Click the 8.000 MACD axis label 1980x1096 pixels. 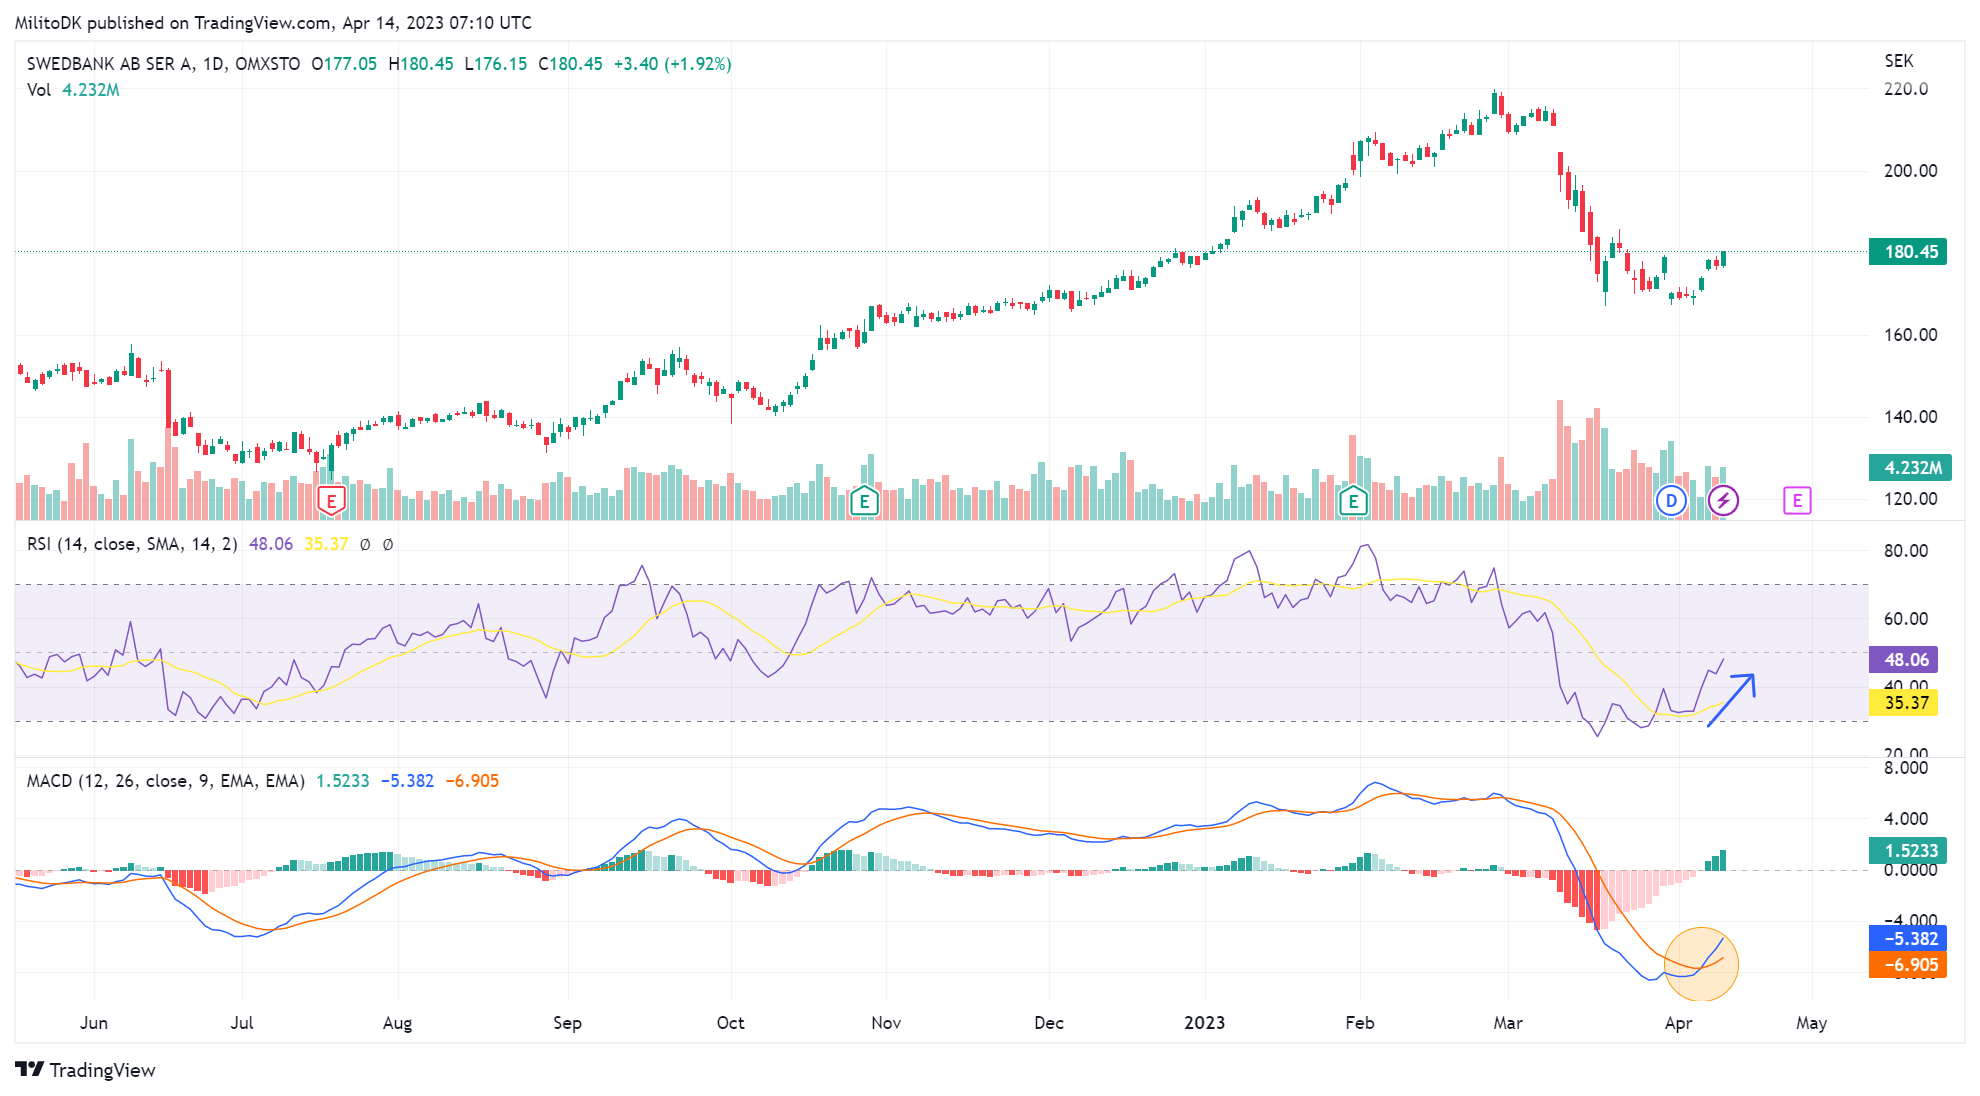pos(1906,768)
